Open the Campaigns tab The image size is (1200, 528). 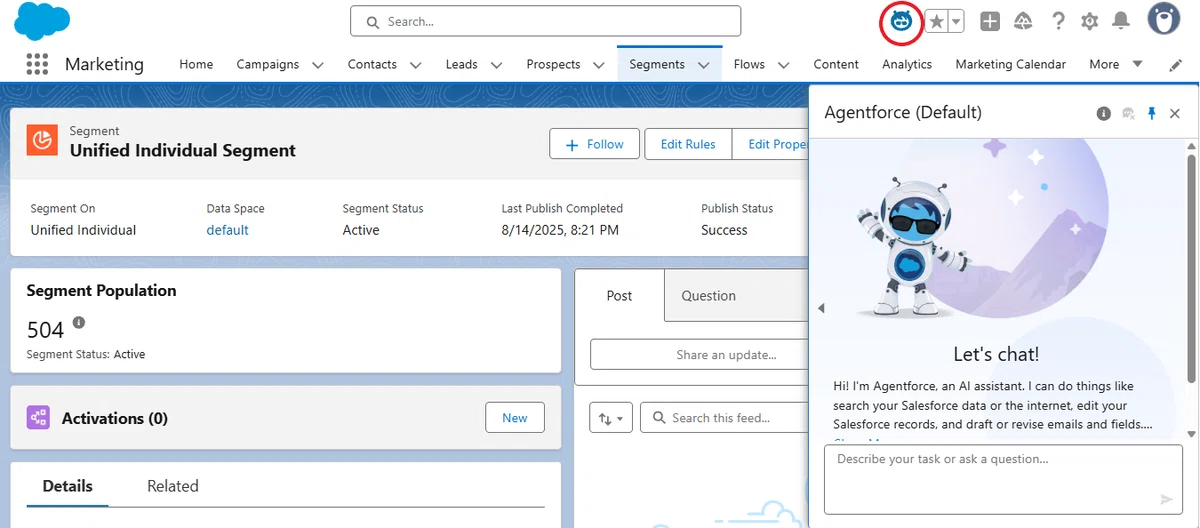(x=268, y=64)
